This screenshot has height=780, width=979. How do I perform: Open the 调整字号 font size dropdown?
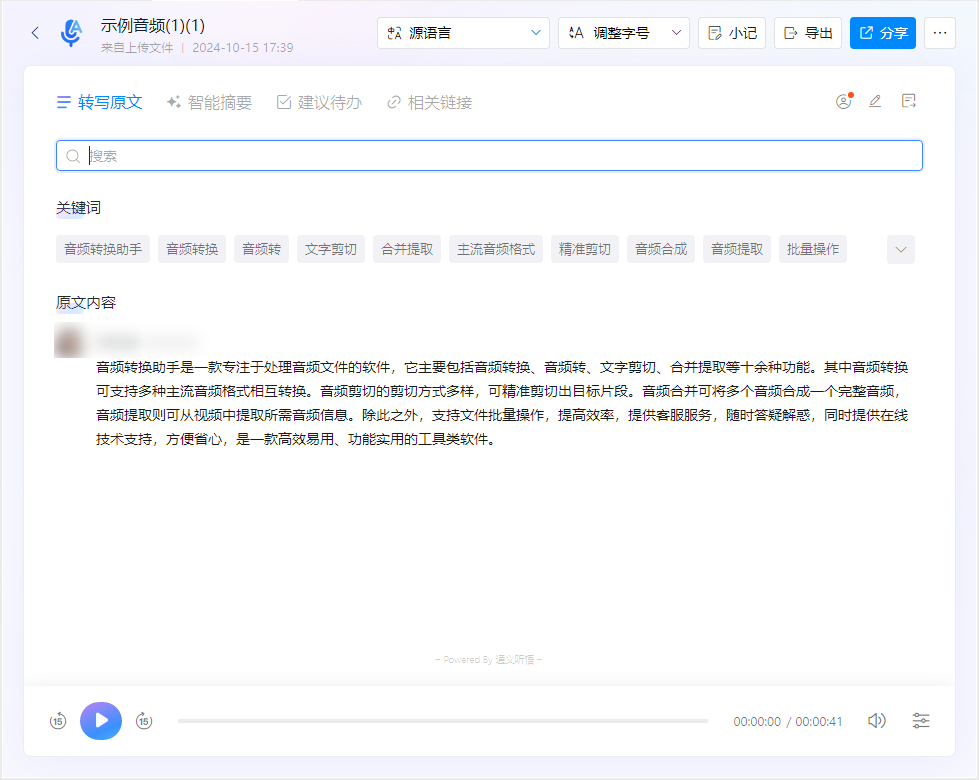623,33
